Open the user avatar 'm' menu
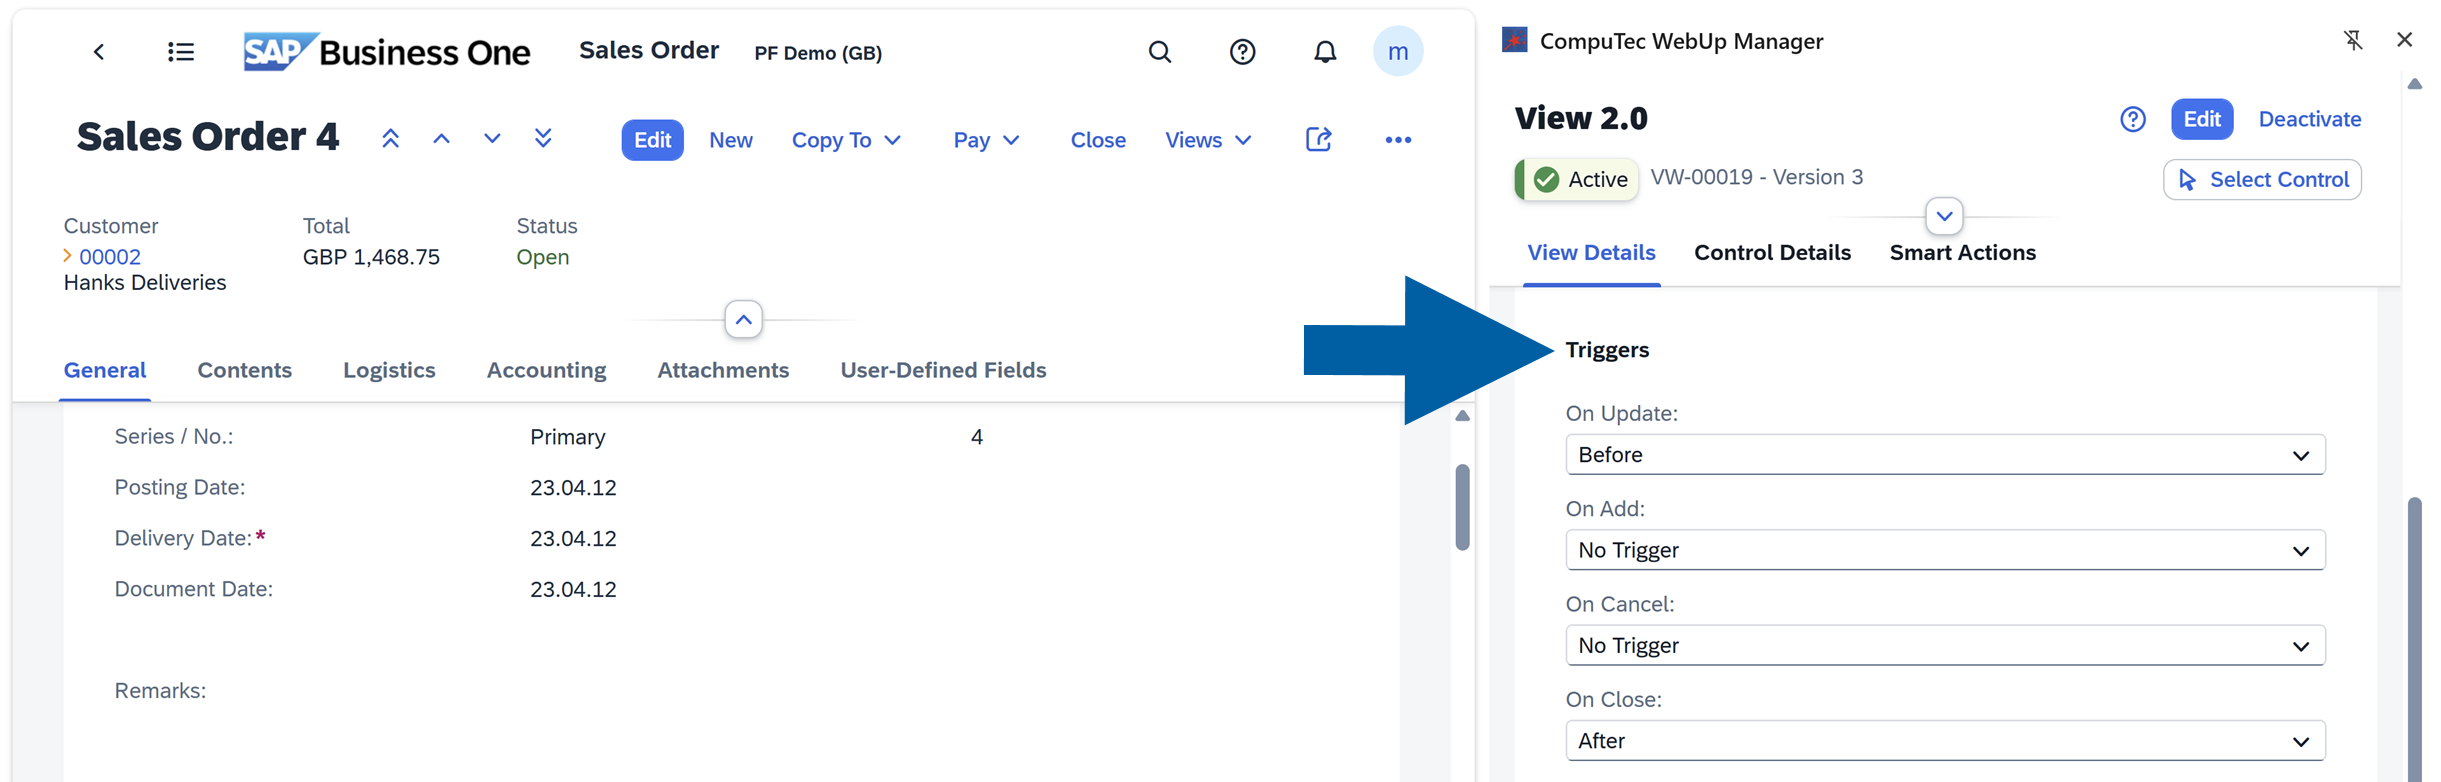Screen dimensions: 2441x782 [x=1398, y=51]
